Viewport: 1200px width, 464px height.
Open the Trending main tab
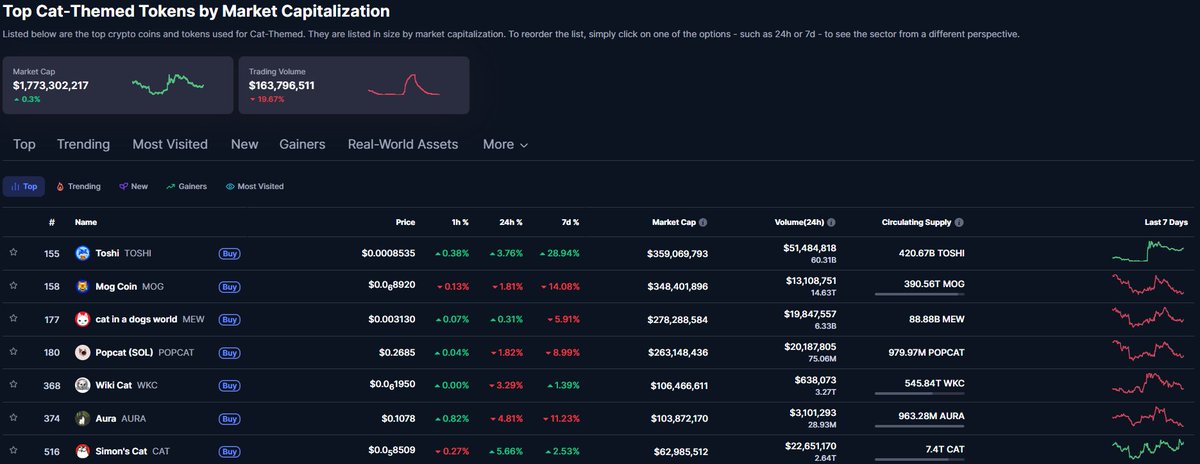point(83,144)
